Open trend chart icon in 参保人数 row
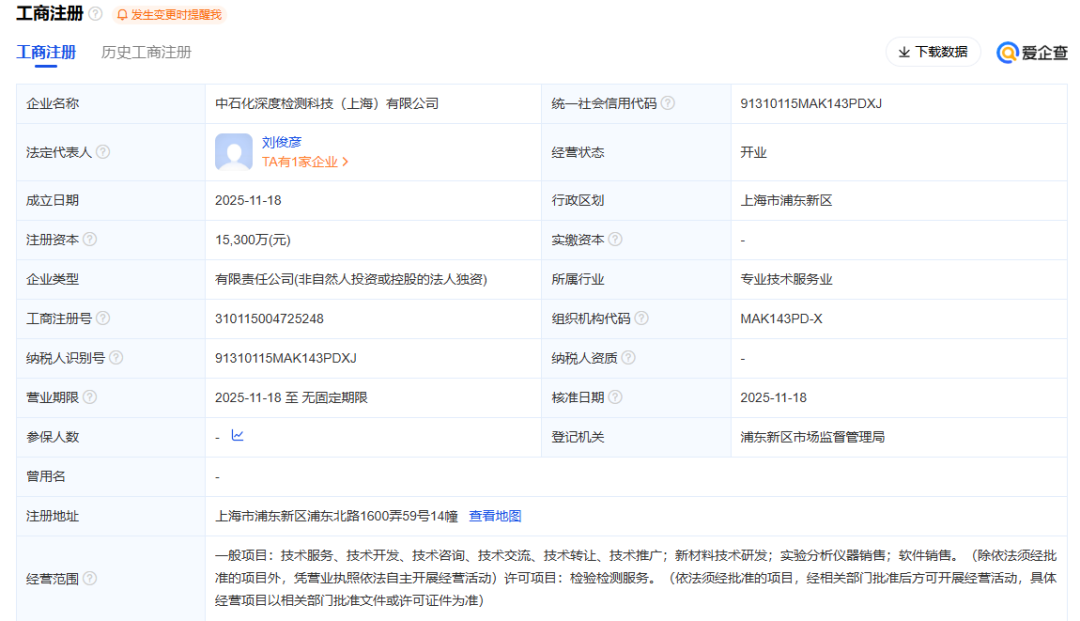 [238, 435]
